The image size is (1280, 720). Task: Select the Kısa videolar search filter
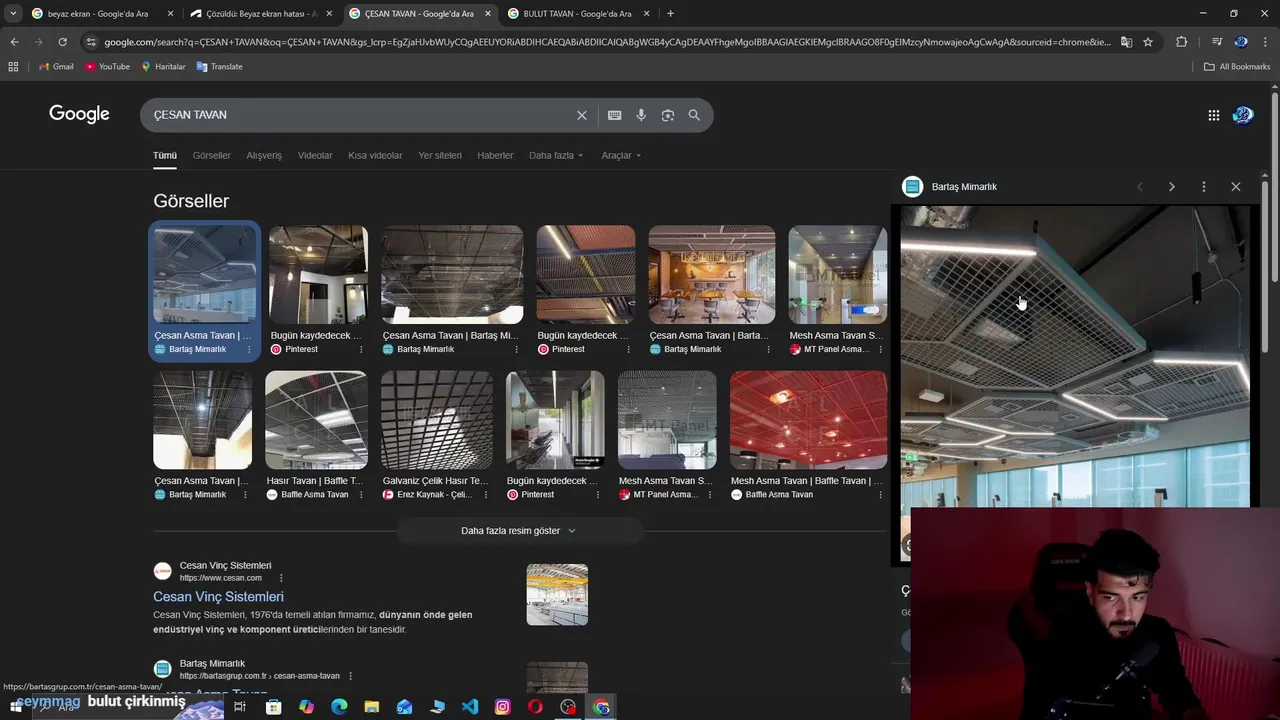[x=375, y=155]
